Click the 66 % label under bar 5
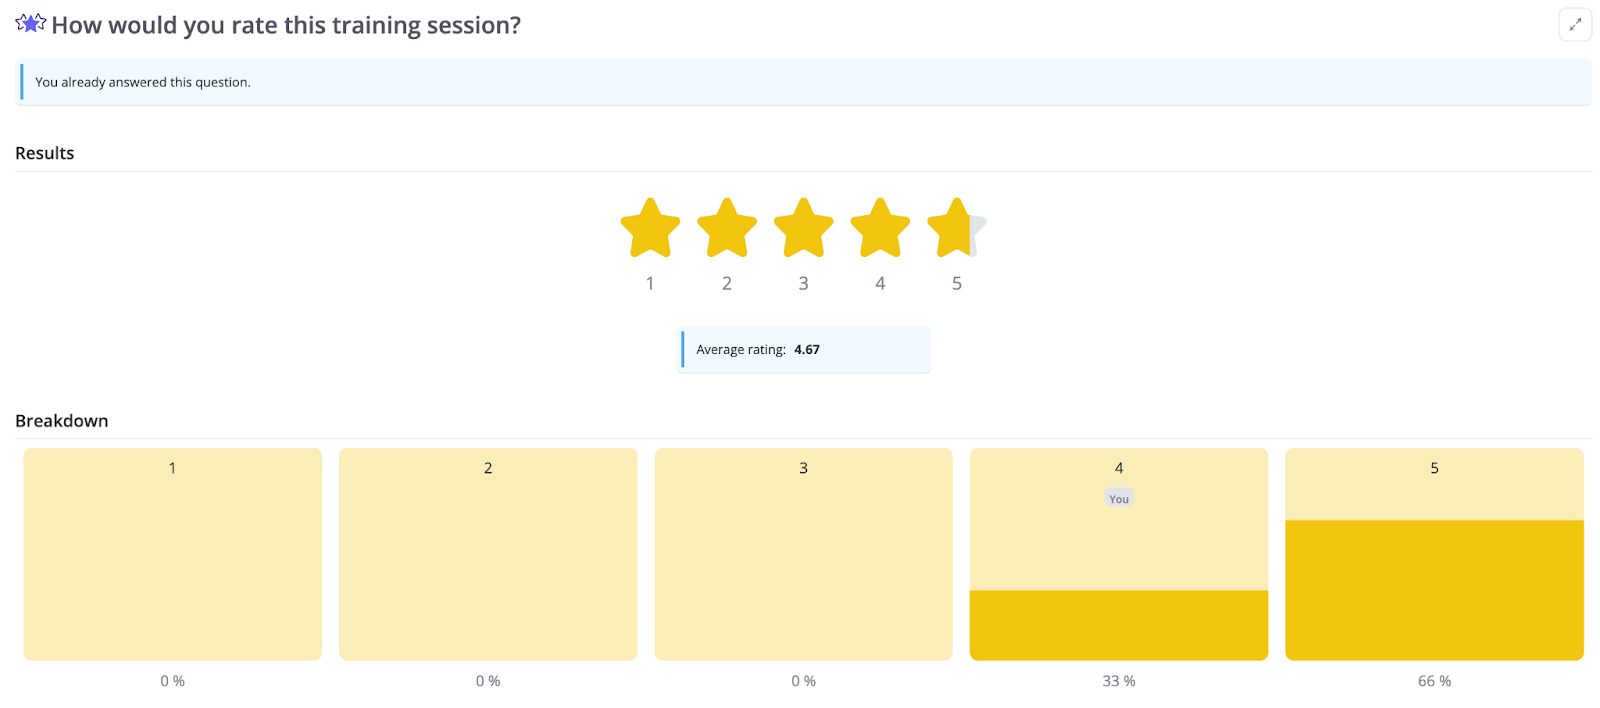Viewport: 1600px width, 708px height. point(1434,681)
